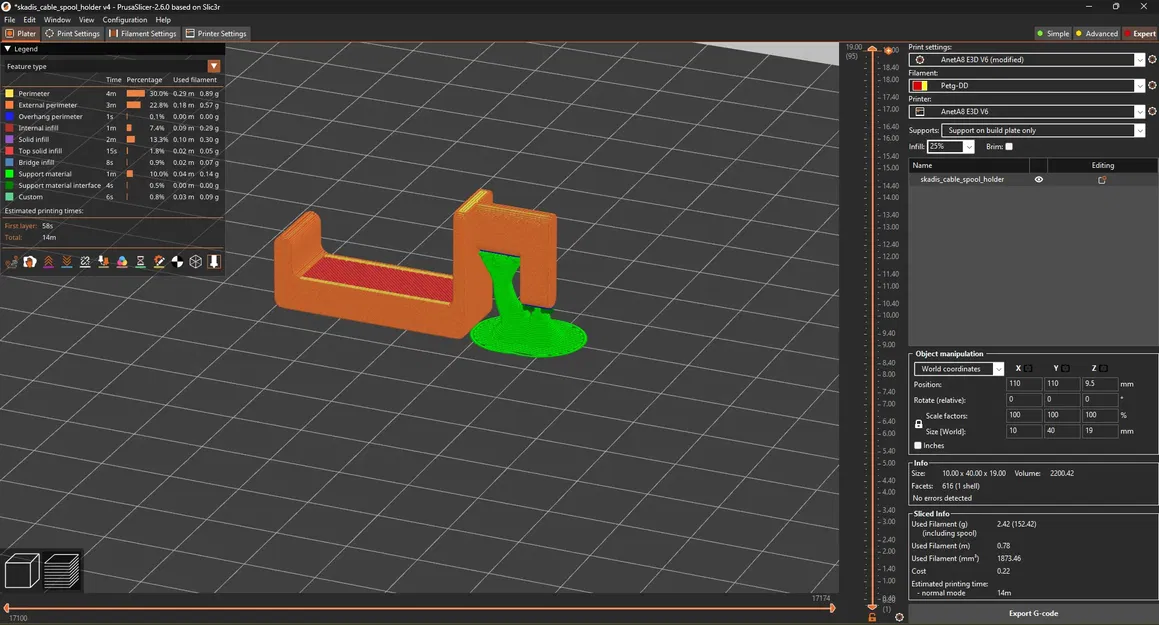
Task: Switch to Plater tab
Action: pyautogui.click(x=20, y=33)
